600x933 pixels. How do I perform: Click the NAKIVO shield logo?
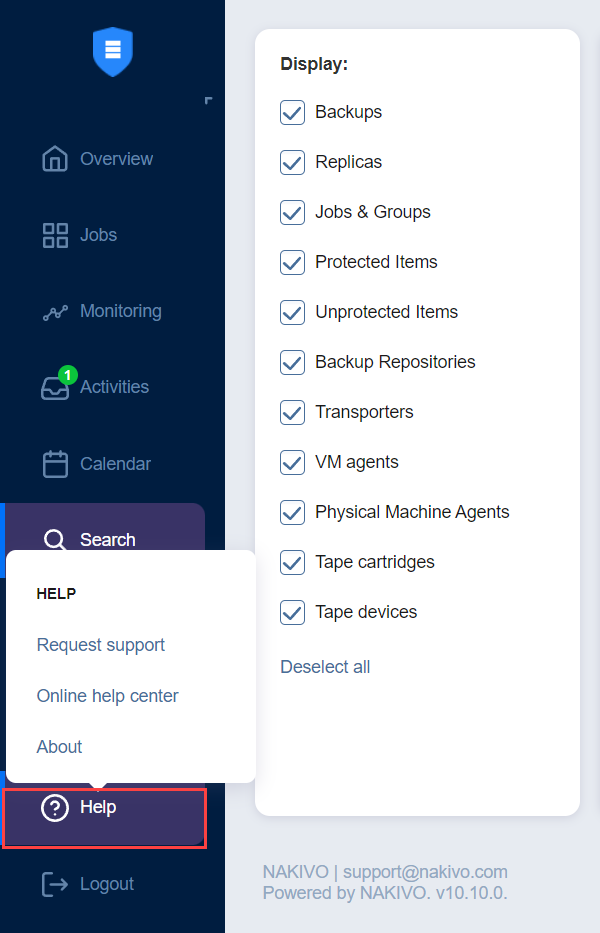point(112,51)
